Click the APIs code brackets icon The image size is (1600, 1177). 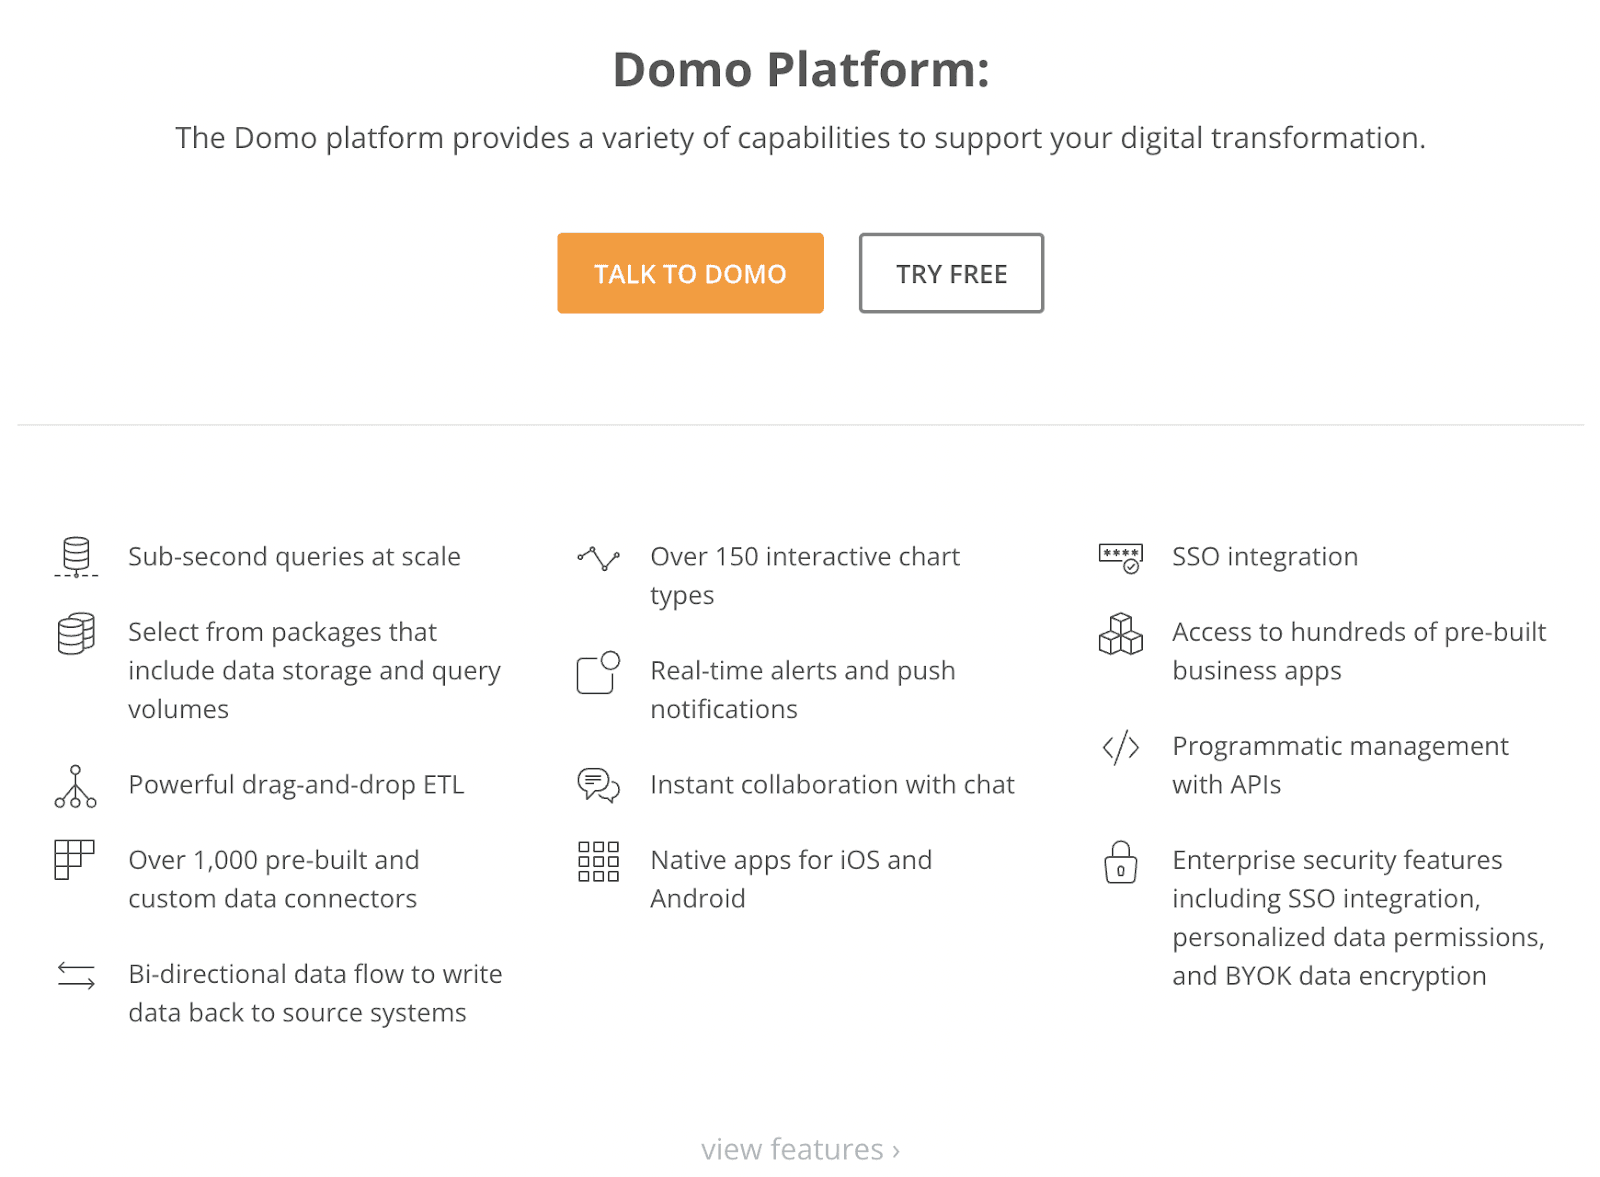1120,747
